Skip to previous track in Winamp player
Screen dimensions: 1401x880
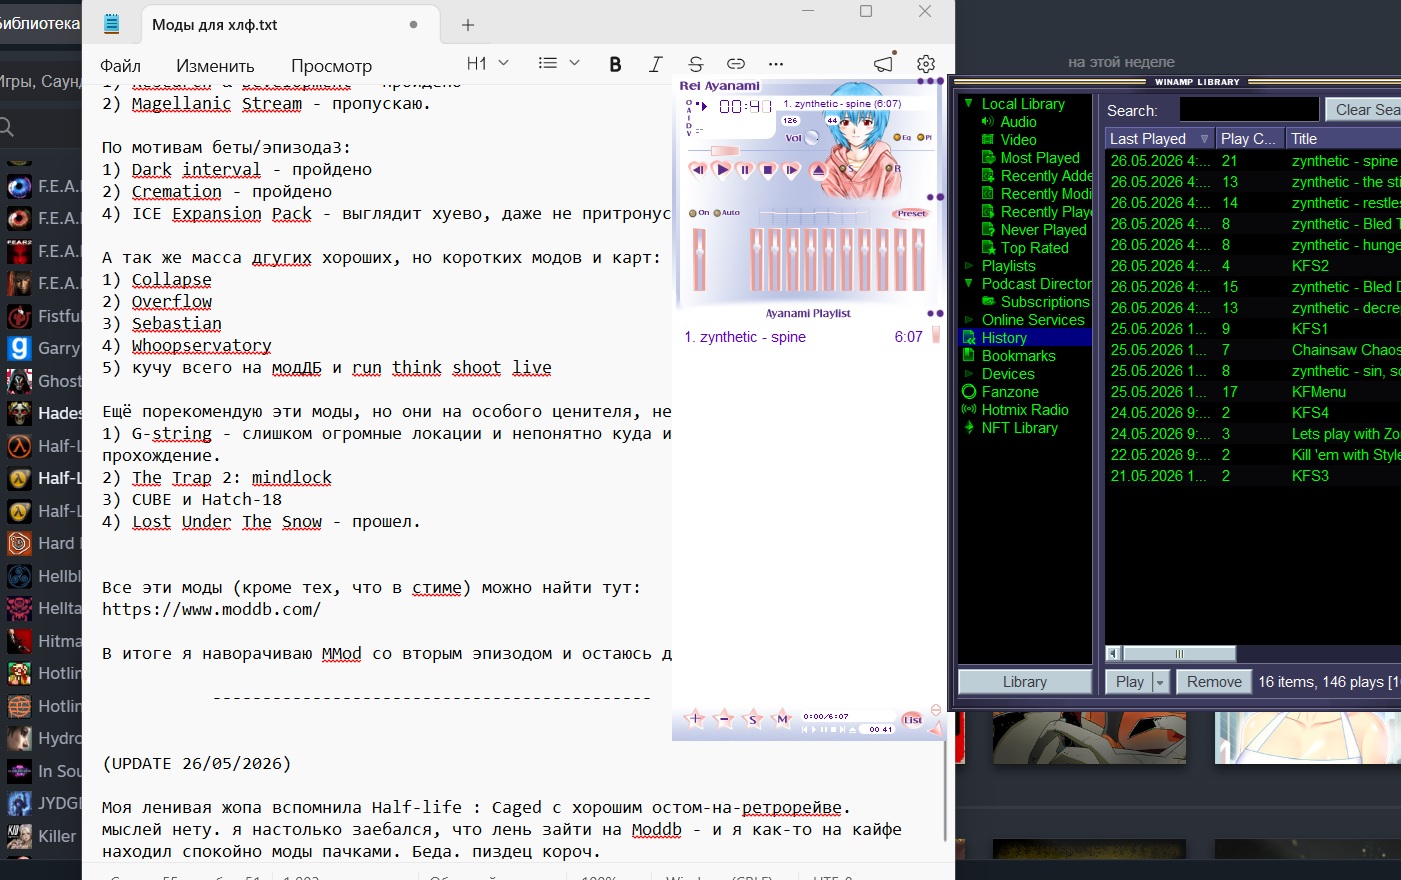697,170
